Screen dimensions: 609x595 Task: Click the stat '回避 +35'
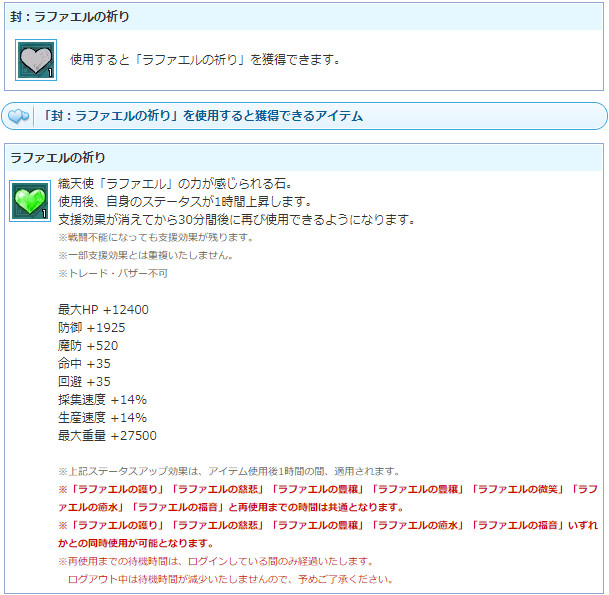[x=84, y=381]
